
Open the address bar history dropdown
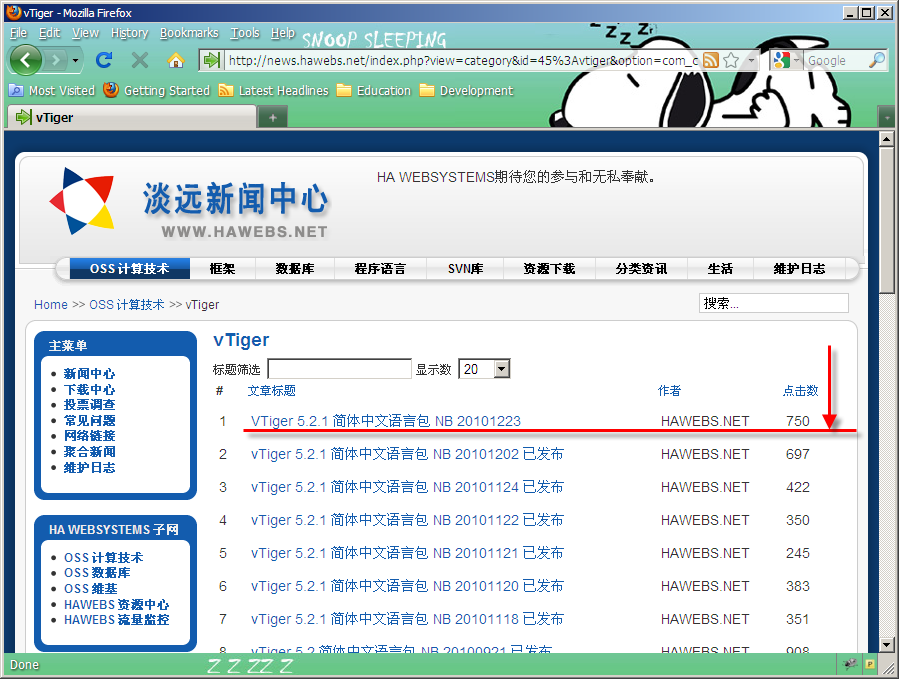pos(751,60)
